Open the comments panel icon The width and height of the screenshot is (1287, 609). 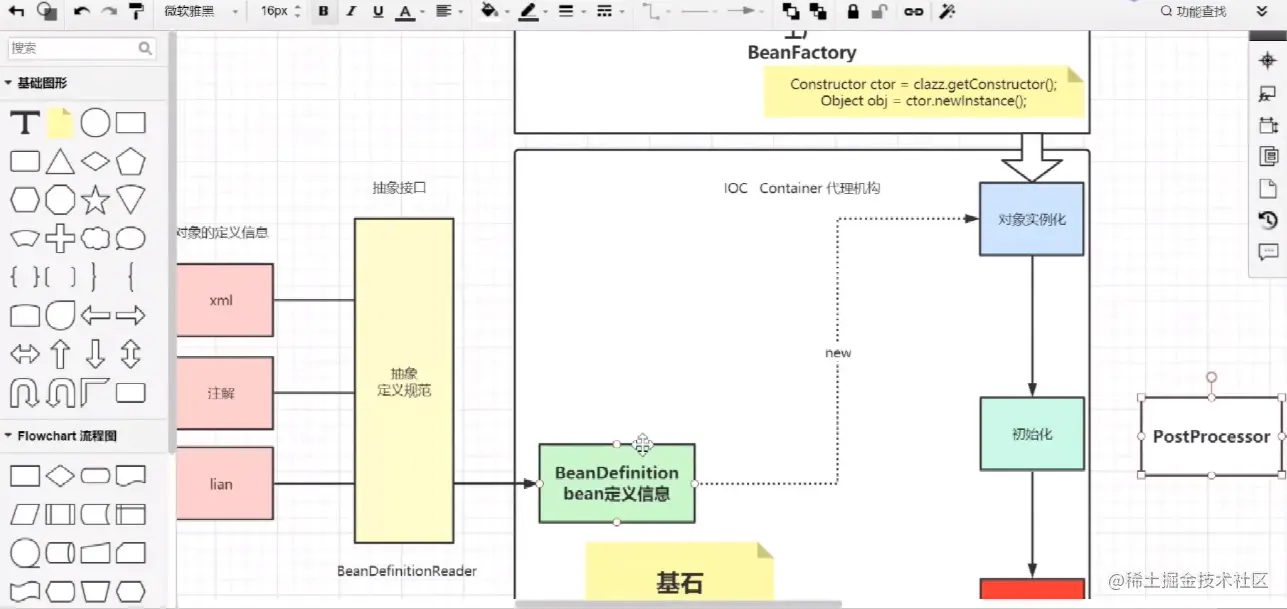point(1268,251)
